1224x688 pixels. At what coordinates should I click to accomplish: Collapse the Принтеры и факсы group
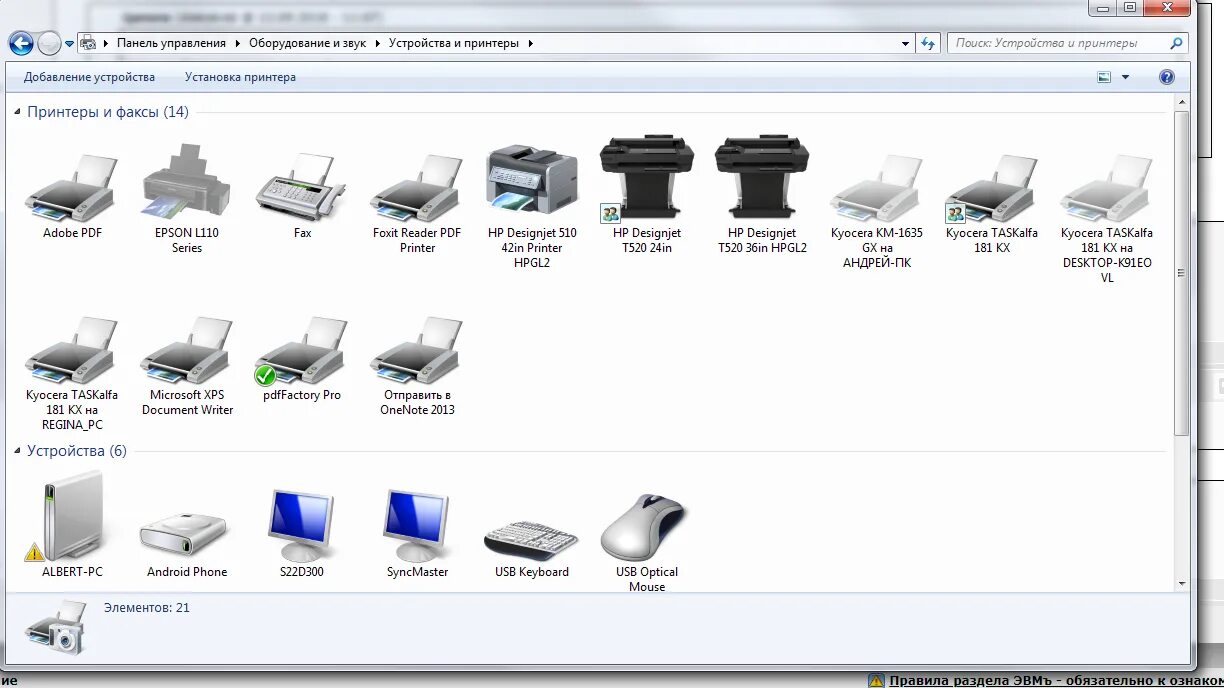17,112
